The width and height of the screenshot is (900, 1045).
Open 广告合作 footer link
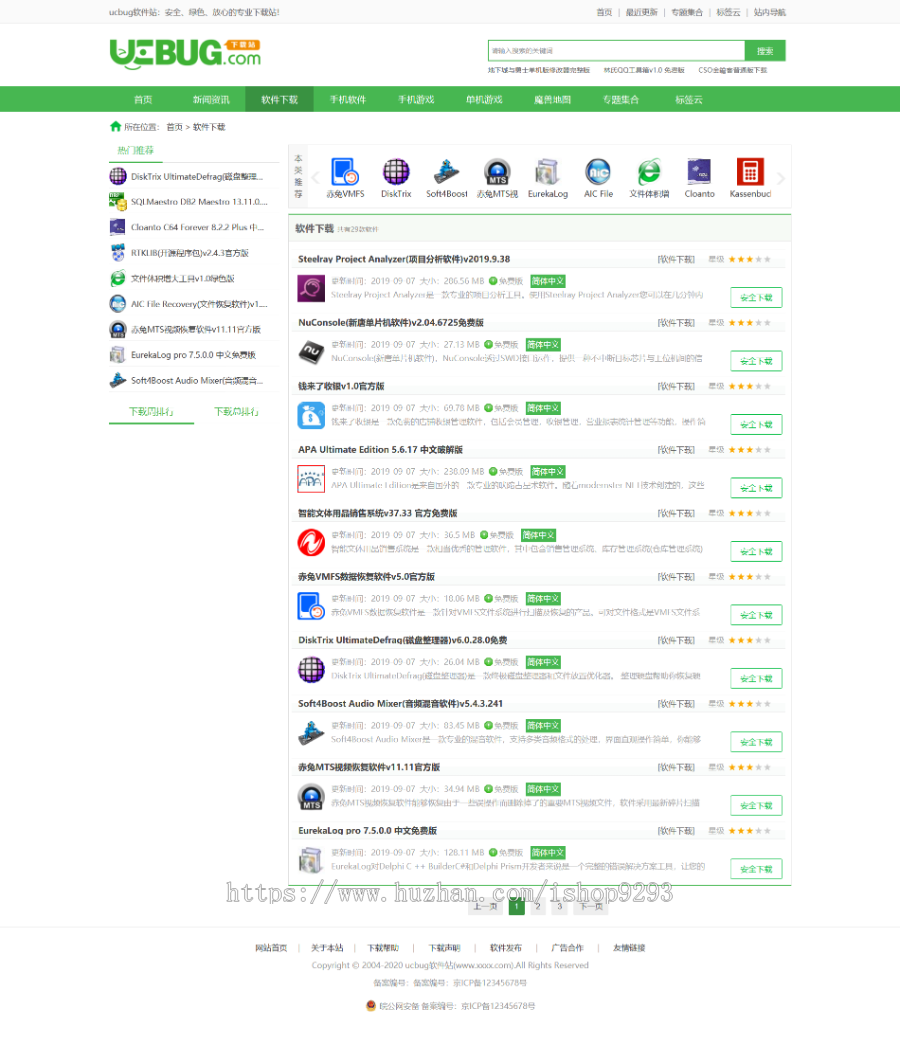(567, 948)
